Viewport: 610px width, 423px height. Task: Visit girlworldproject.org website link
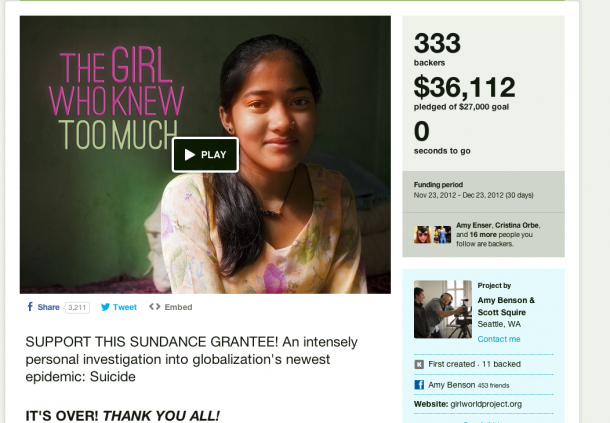(x=486, y=404)
